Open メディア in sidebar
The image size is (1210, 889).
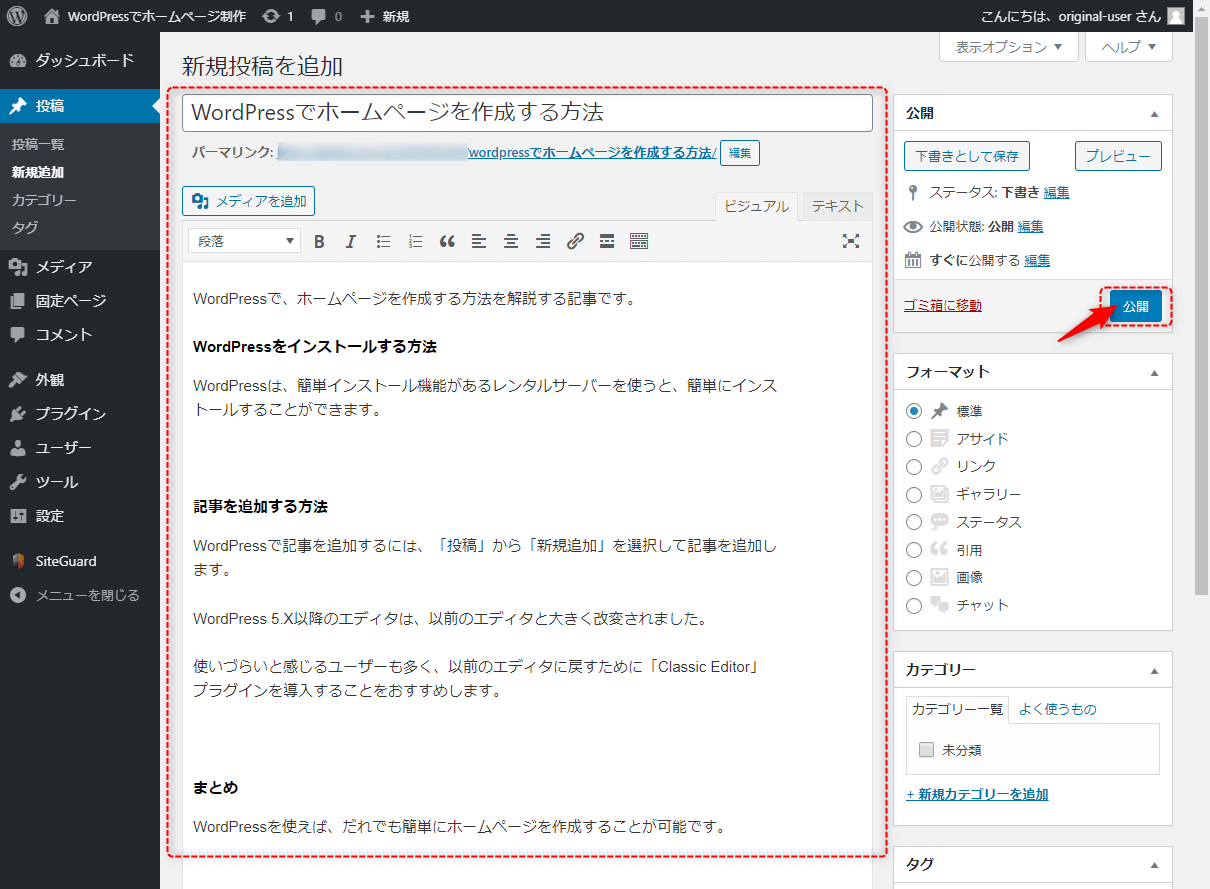80,267
